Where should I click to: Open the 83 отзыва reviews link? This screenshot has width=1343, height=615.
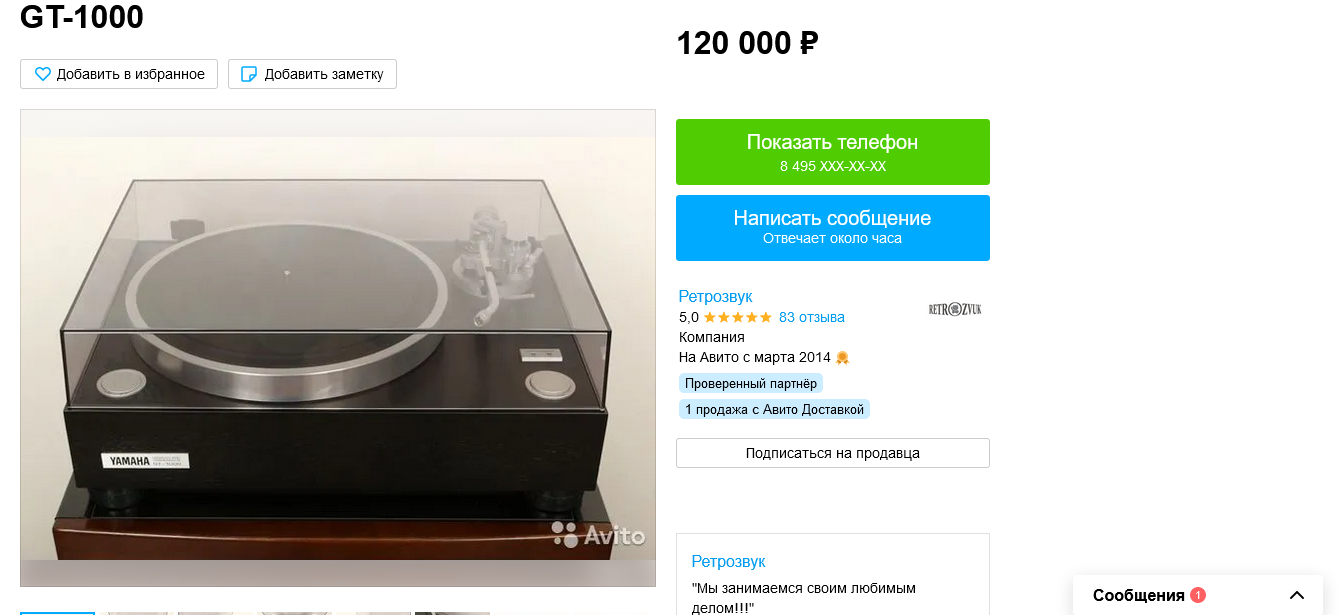(x=812, y=317)
